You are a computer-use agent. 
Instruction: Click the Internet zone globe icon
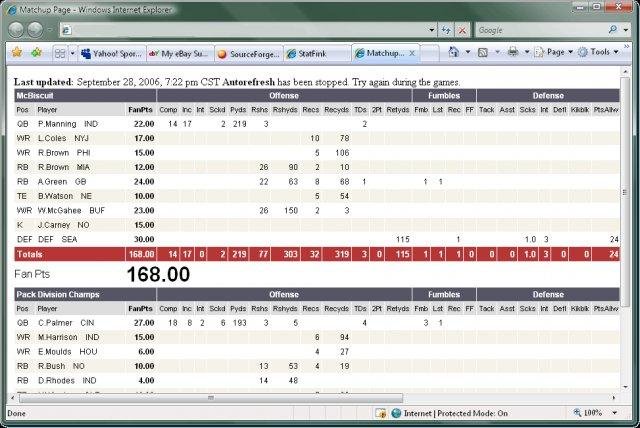(x=396, y=413)
